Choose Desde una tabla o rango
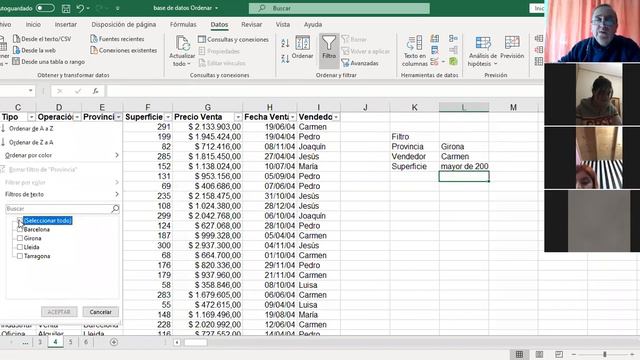The width and height of the screenshot is (640, 360). pos(49,62)
